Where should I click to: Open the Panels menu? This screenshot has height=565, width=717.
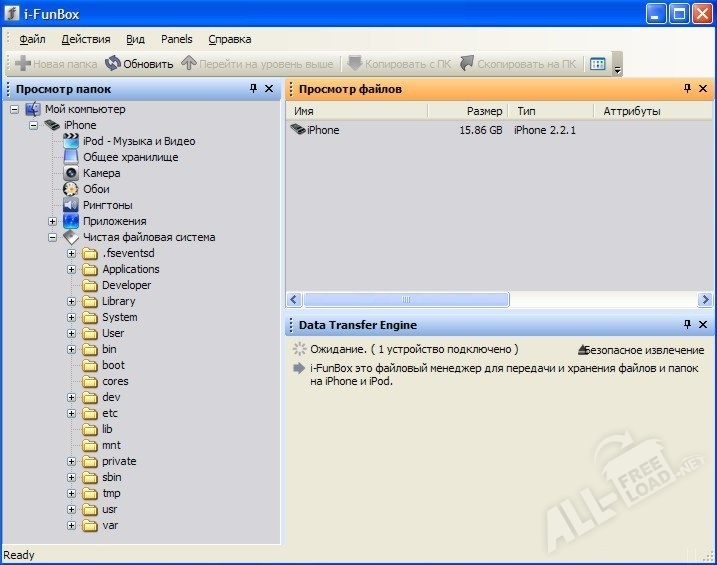[176, 39]
